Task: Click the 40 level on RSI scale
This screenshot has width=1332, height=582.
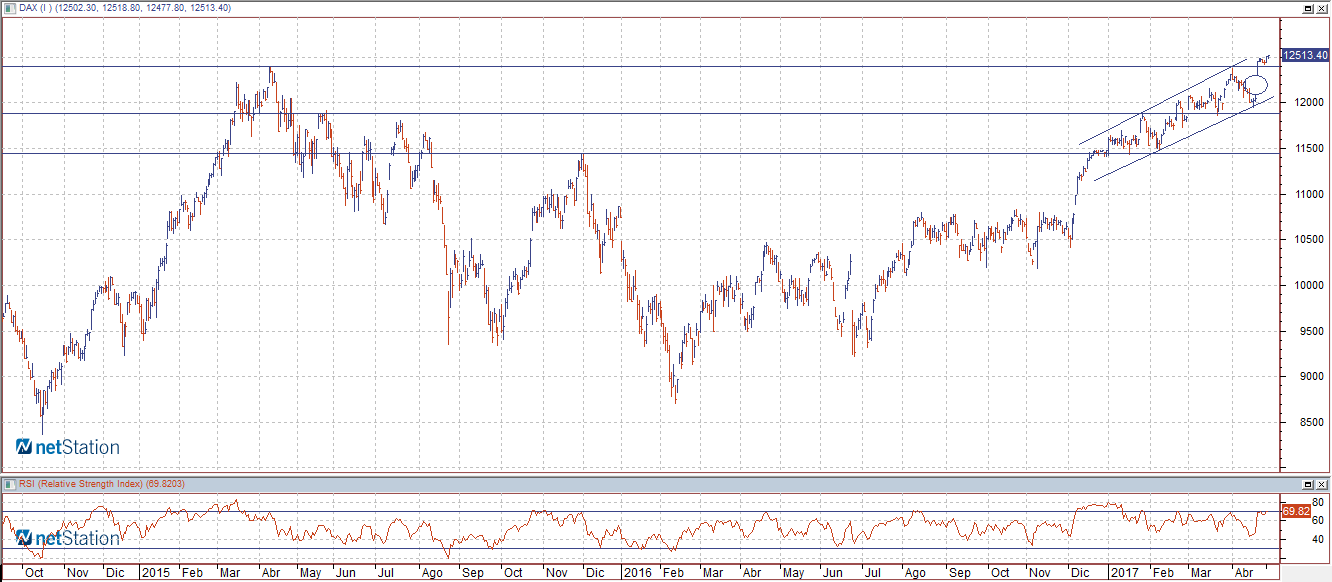Action: [x=1319, y=539]
